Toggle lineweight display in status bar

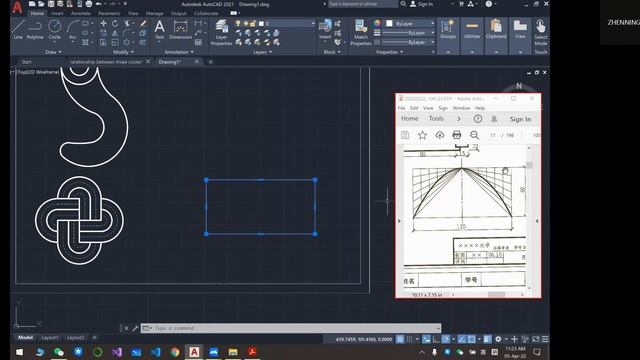coord(487,339)
